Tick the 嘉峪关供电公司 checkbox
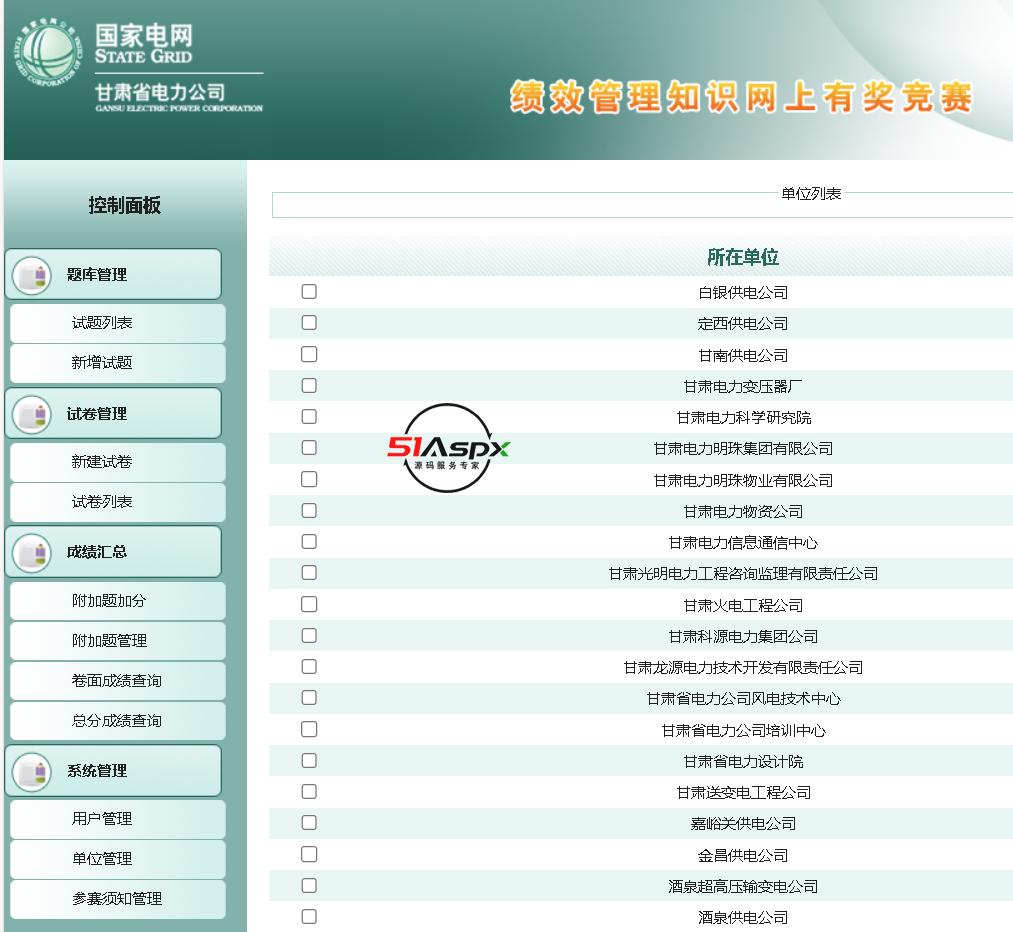The height and width of the screenshot is (932, 1013). pyautogui.click(x=309, y=822)
